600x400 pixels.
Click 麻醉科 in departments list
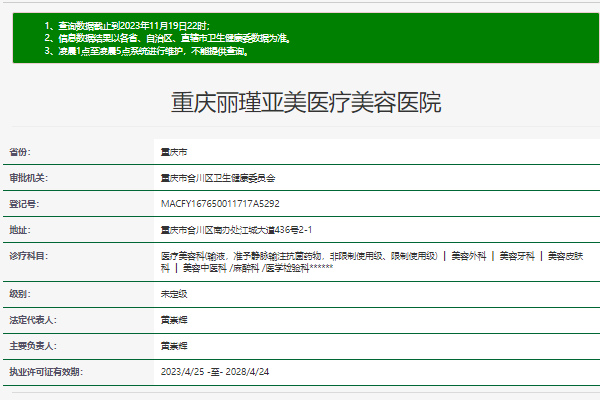(246, 268)
